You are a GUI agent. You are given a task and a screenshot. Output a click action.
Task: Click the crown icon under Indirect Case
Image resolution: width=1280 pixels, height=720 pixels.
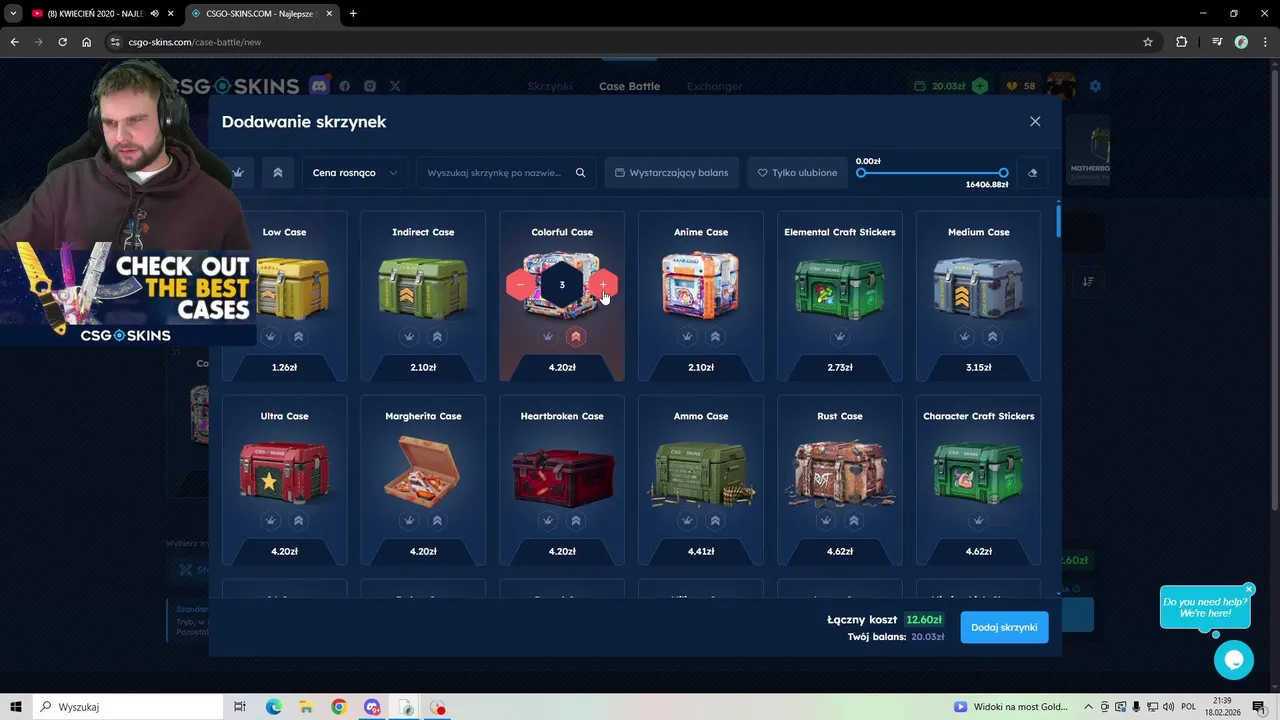point(409,337)
